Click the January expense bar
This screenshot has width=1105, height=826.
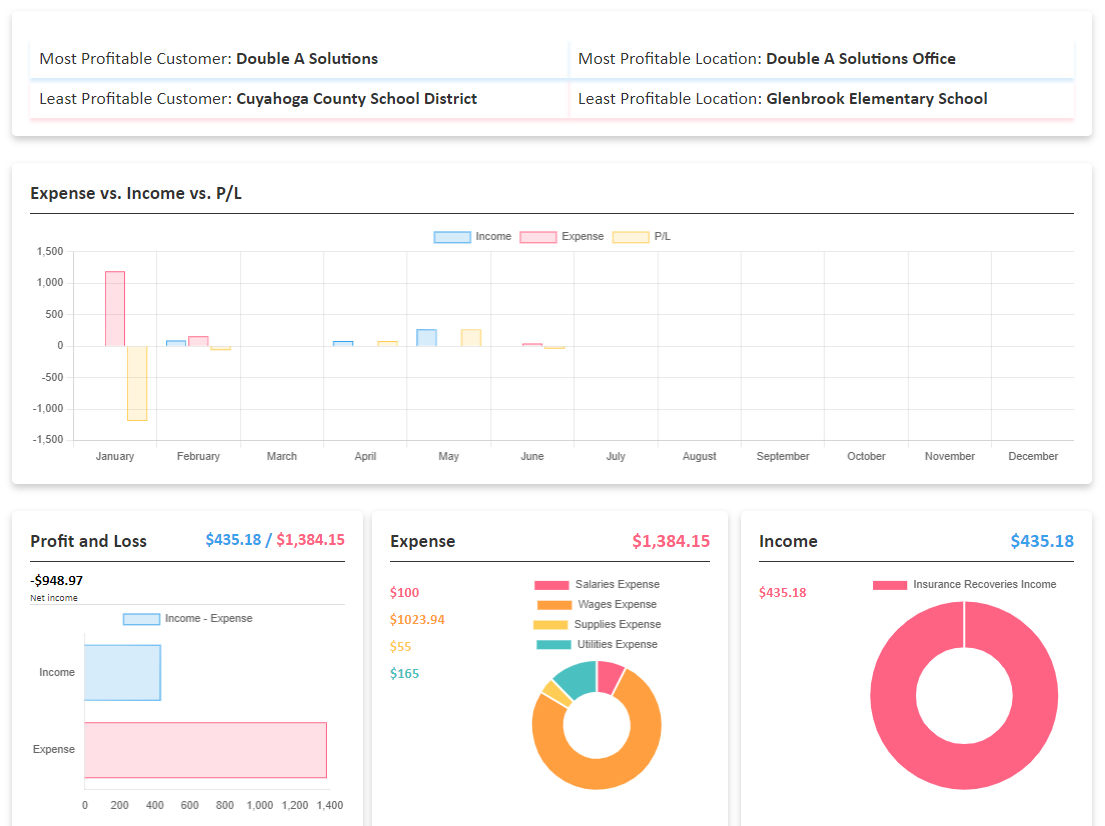tap(115, 309)
